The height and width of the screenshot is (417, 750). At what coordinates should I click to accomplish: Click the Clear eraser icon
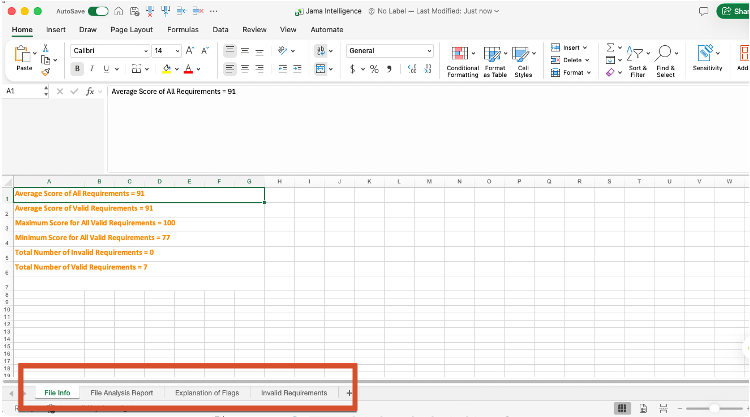(610, 72)
